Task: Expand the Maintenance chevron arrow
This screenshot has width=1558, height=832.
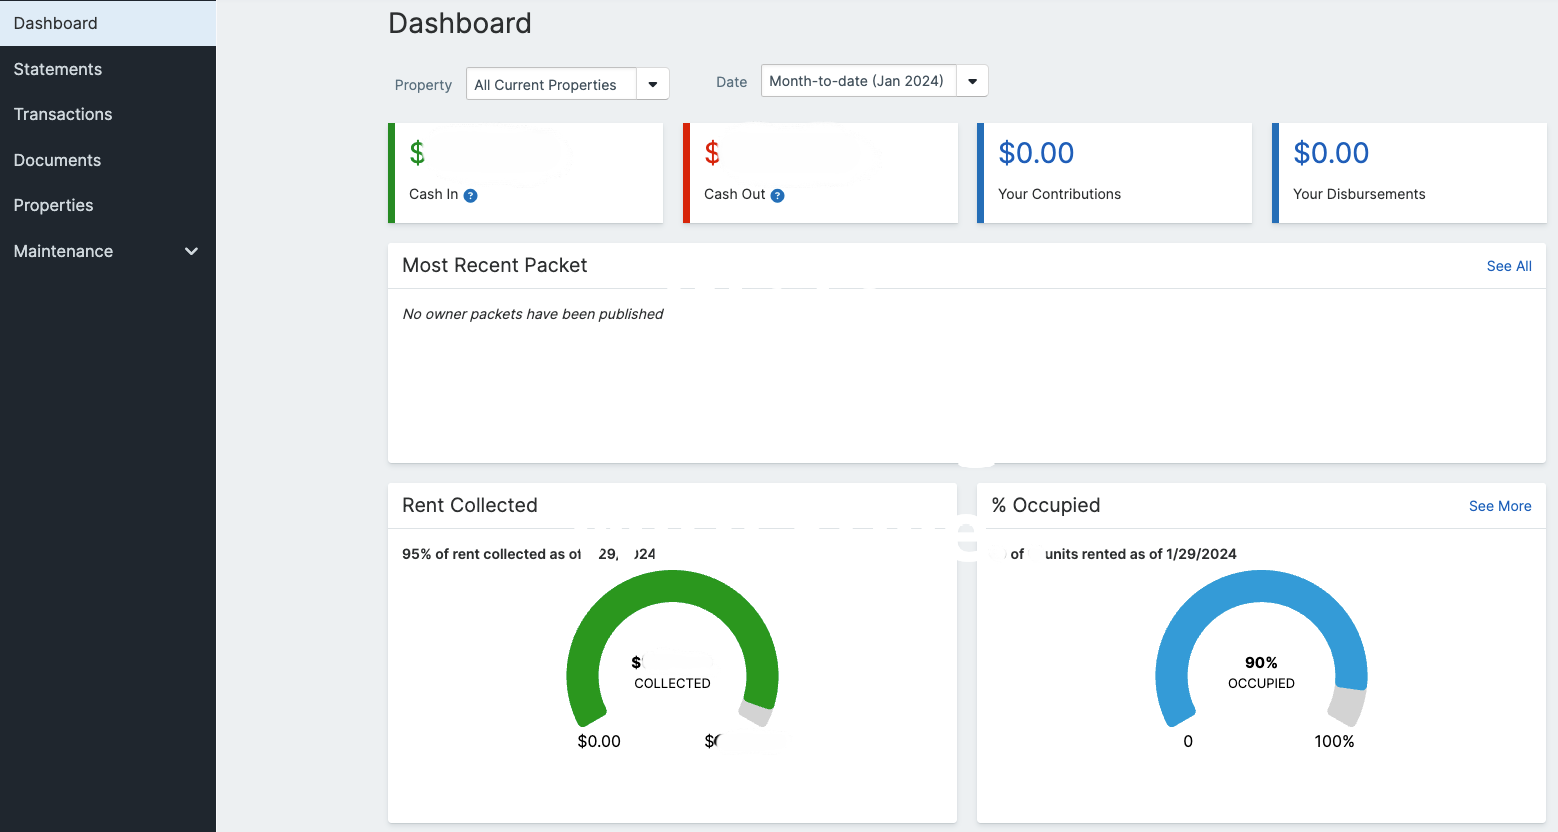Action: coord(191,251)
